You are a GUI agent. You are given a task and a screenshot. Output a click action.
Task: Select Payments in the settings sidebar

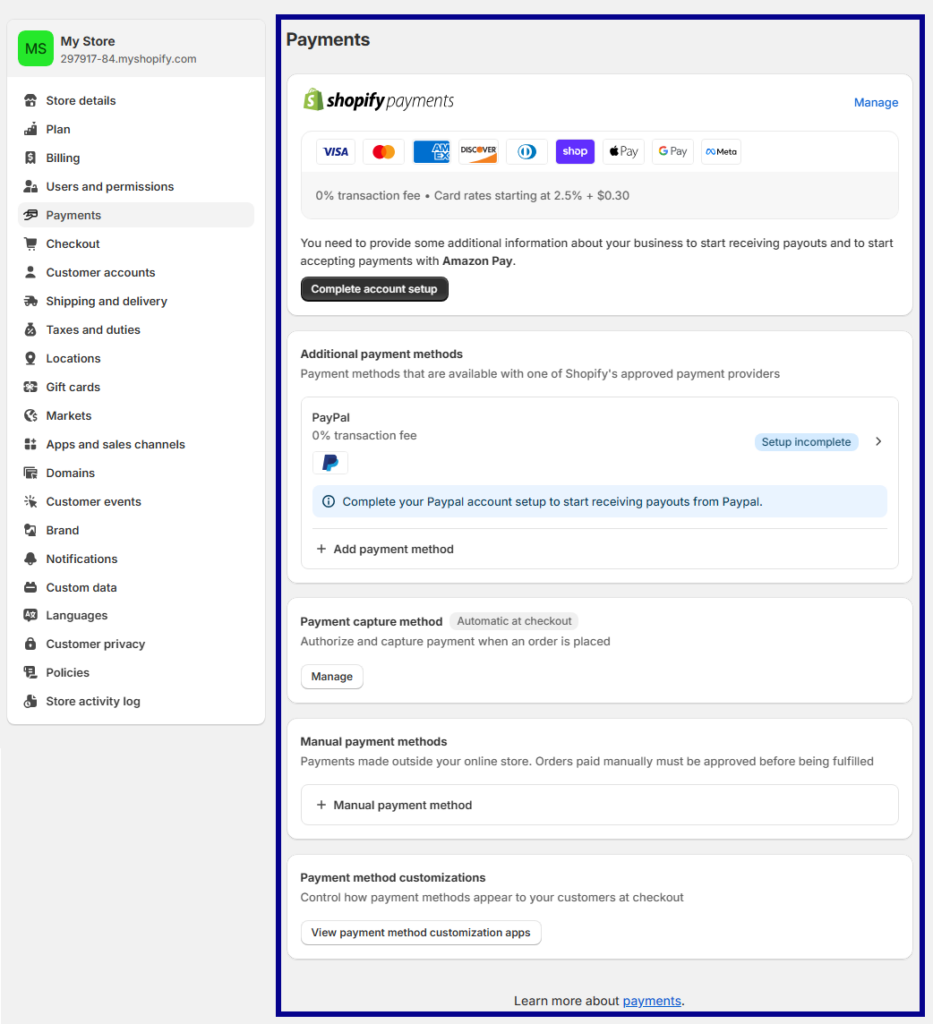click(136, 215)
